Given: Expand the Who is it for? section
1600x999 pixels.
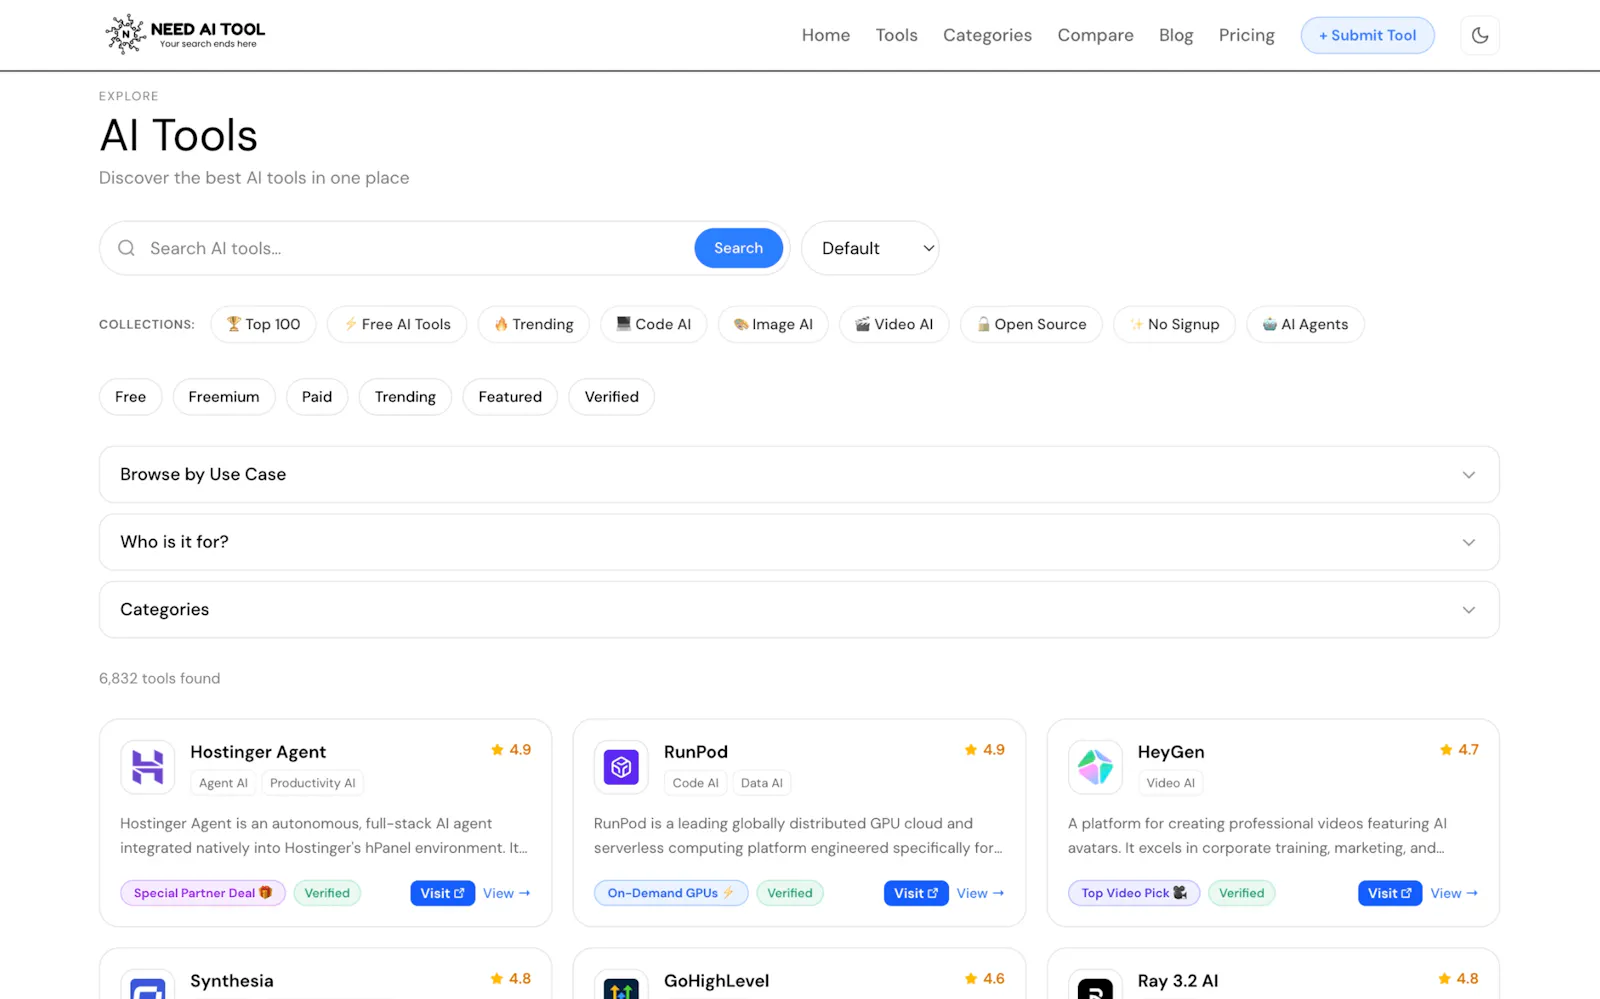Looking at the screenshot, I should [x=799, y=542].
